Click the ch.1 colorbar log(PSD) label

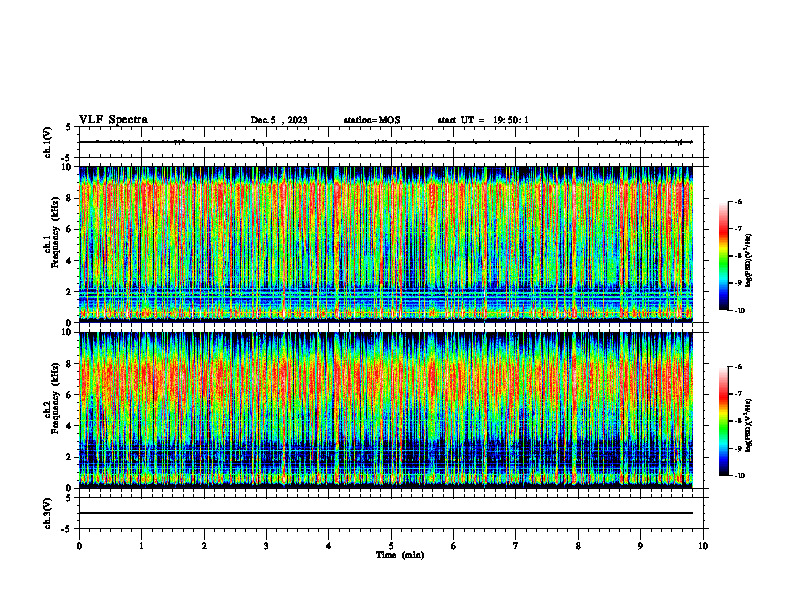click(x=749, y=261)
